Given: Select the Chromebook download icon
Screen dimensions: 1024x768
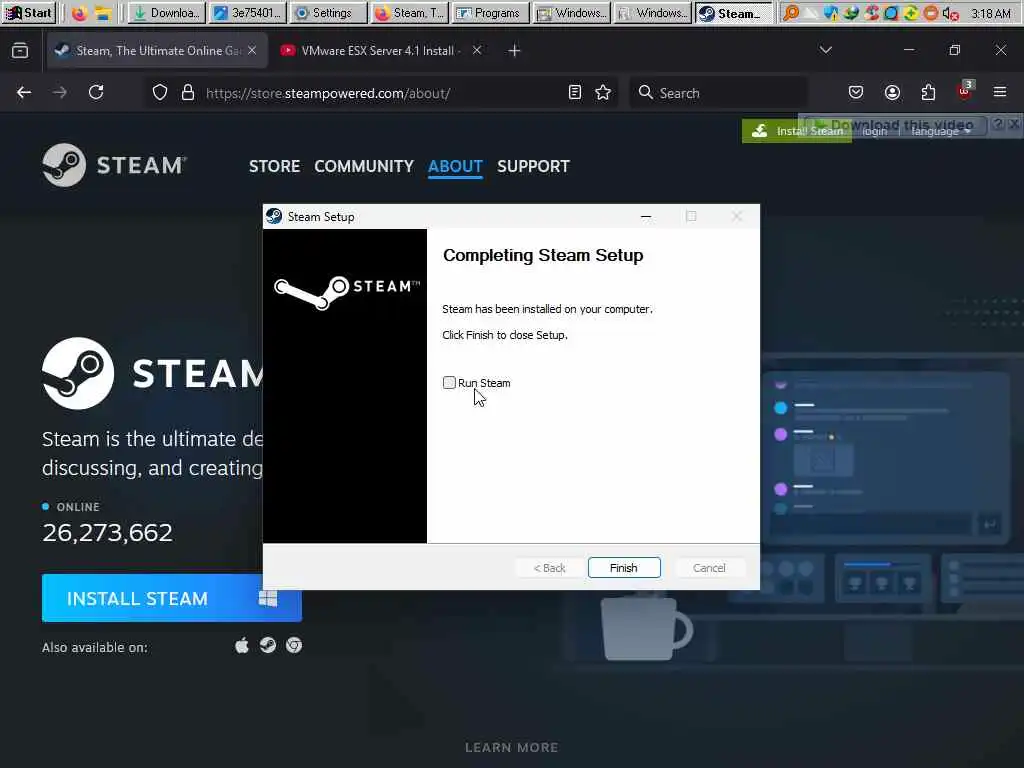Looking at the screenshot, I should point(294,646).
